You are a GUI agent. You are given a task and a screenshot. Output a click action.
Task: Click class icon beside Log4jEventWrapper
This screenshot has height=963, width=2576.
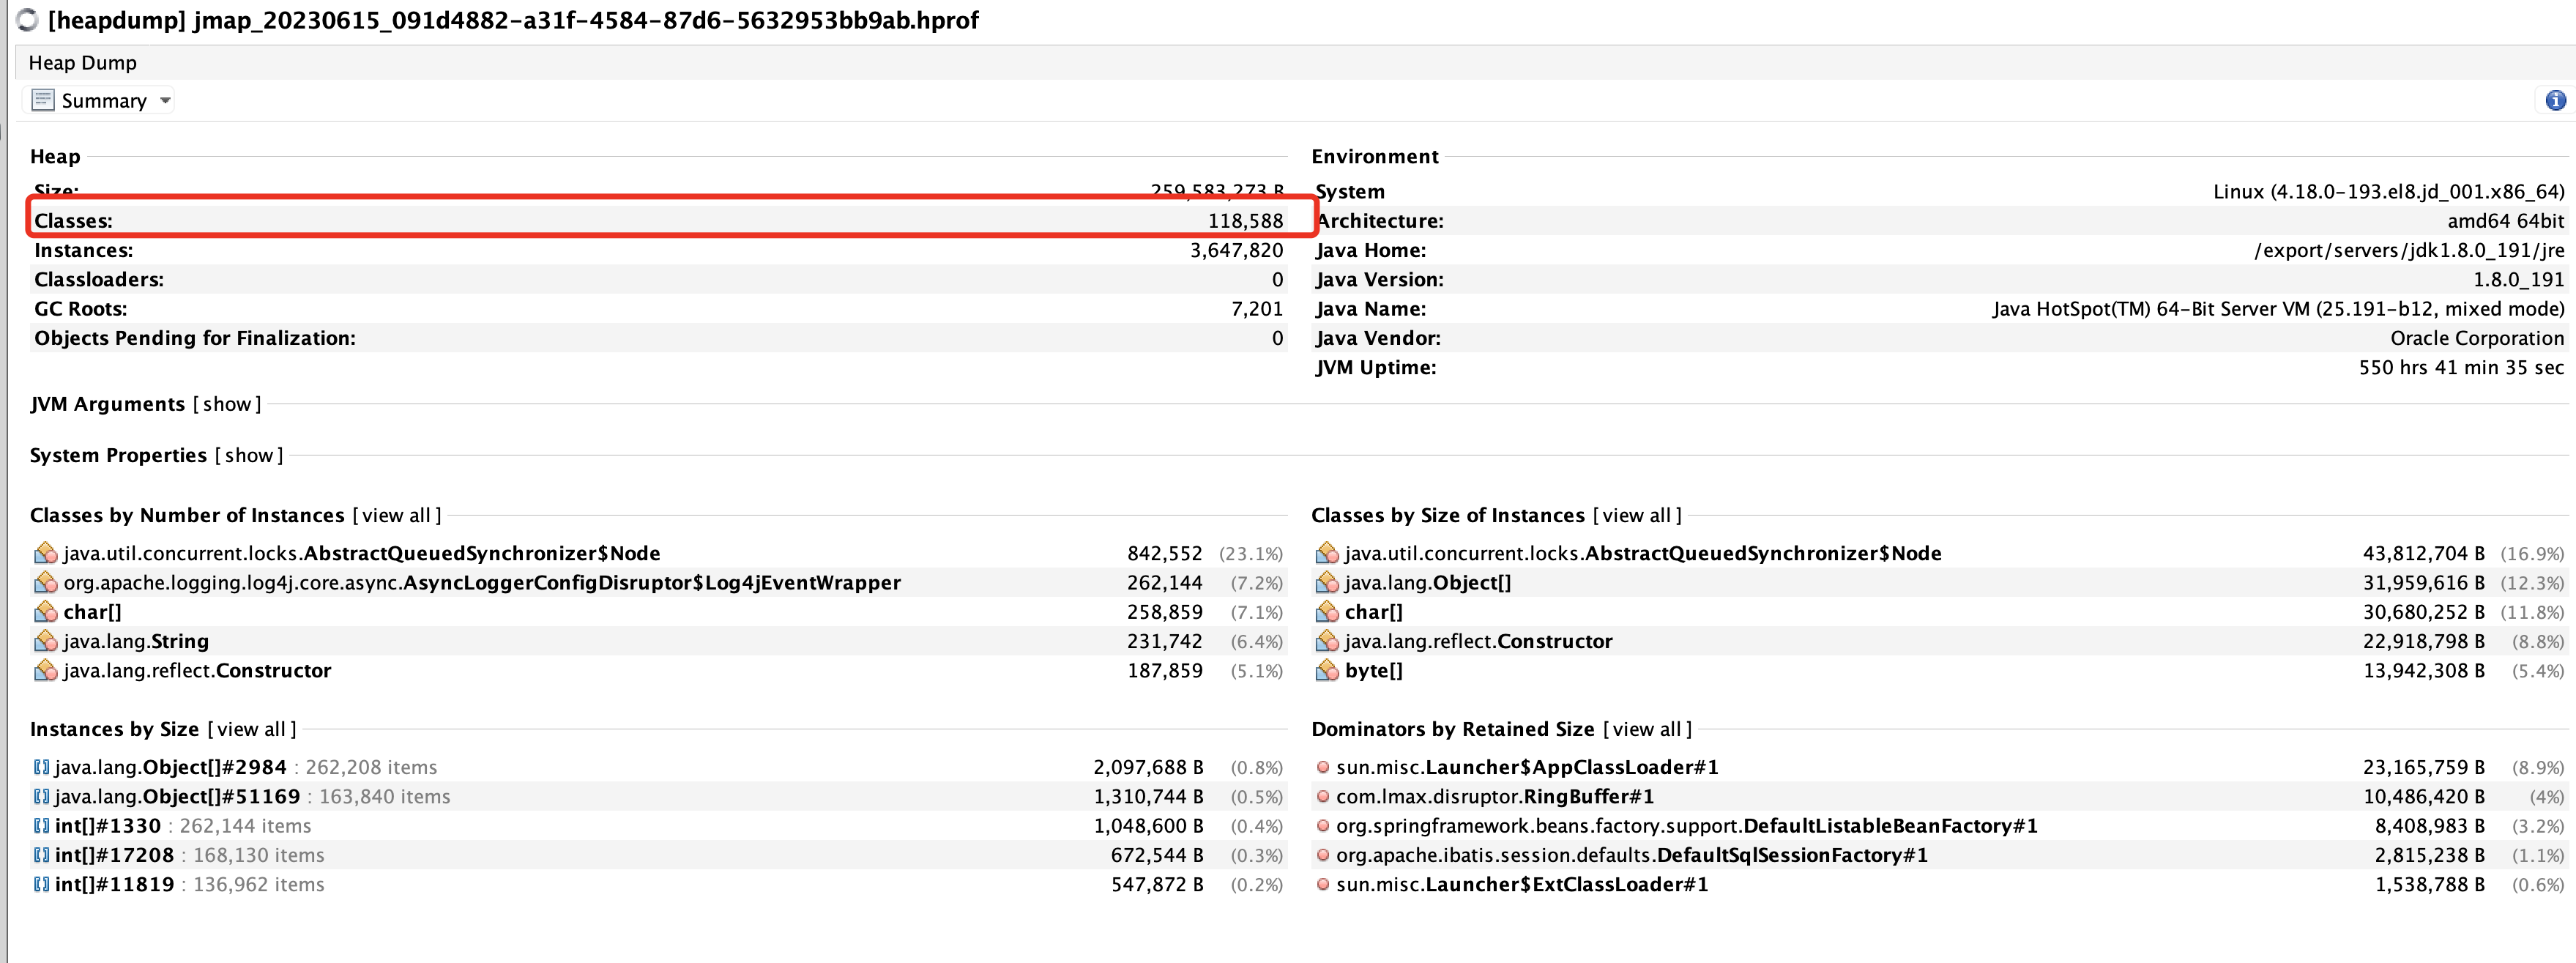pos(46,582)
